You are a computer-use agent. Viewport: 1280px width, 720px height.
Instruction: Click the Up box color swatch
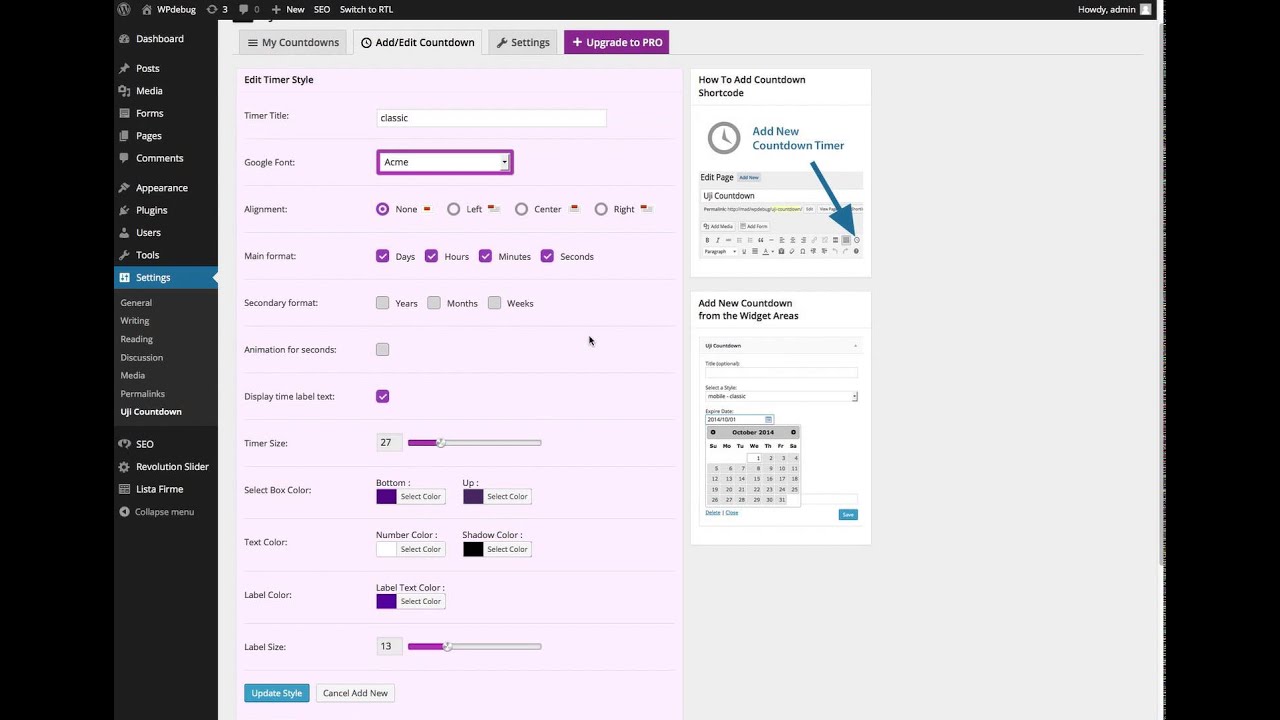(x=473, y=496)
